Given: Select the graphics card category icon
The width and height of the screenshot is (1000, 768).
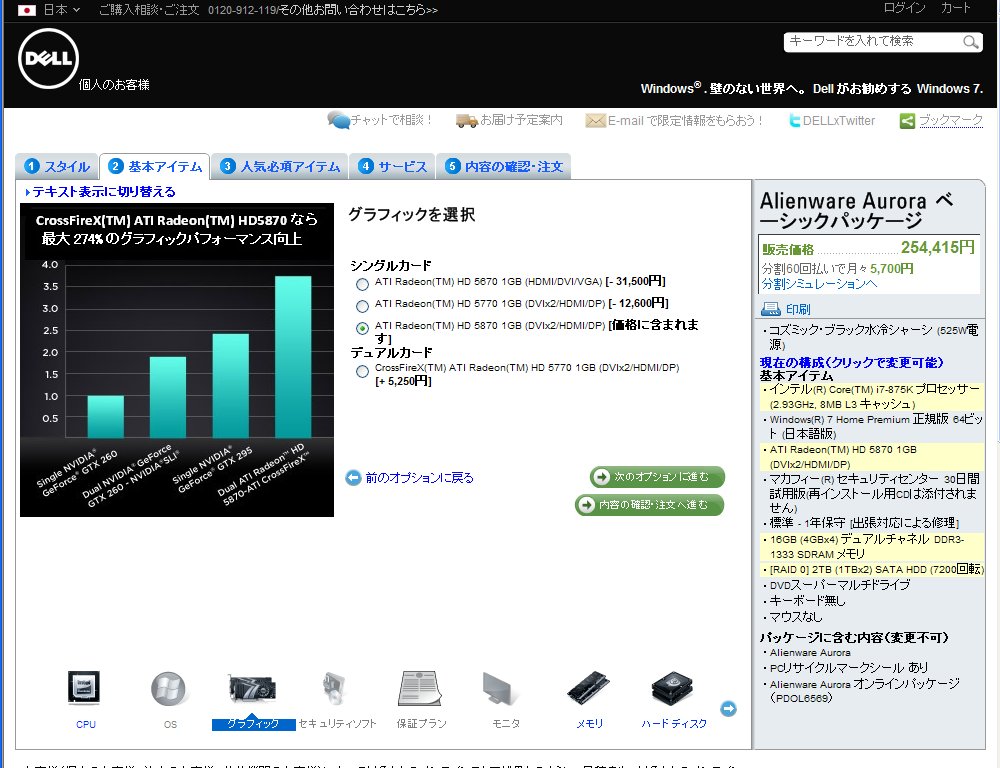Looking at the screenshot, I should point(253,689).
